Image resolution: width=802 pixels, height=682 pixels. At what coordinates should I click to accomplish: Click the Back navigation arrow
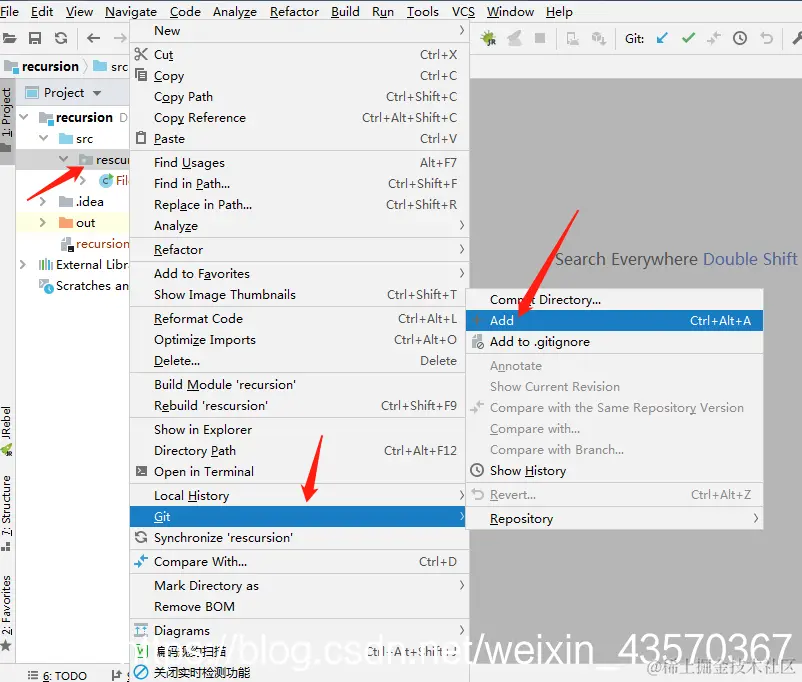tap(93, 38)
